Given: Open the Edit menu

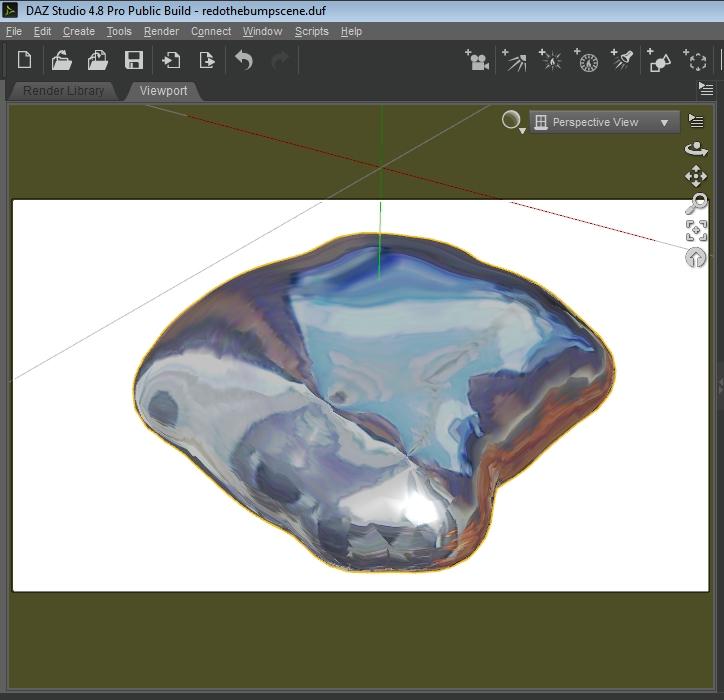Looking at the screenshot, I should pyautogui.click(x=42, y=31).
